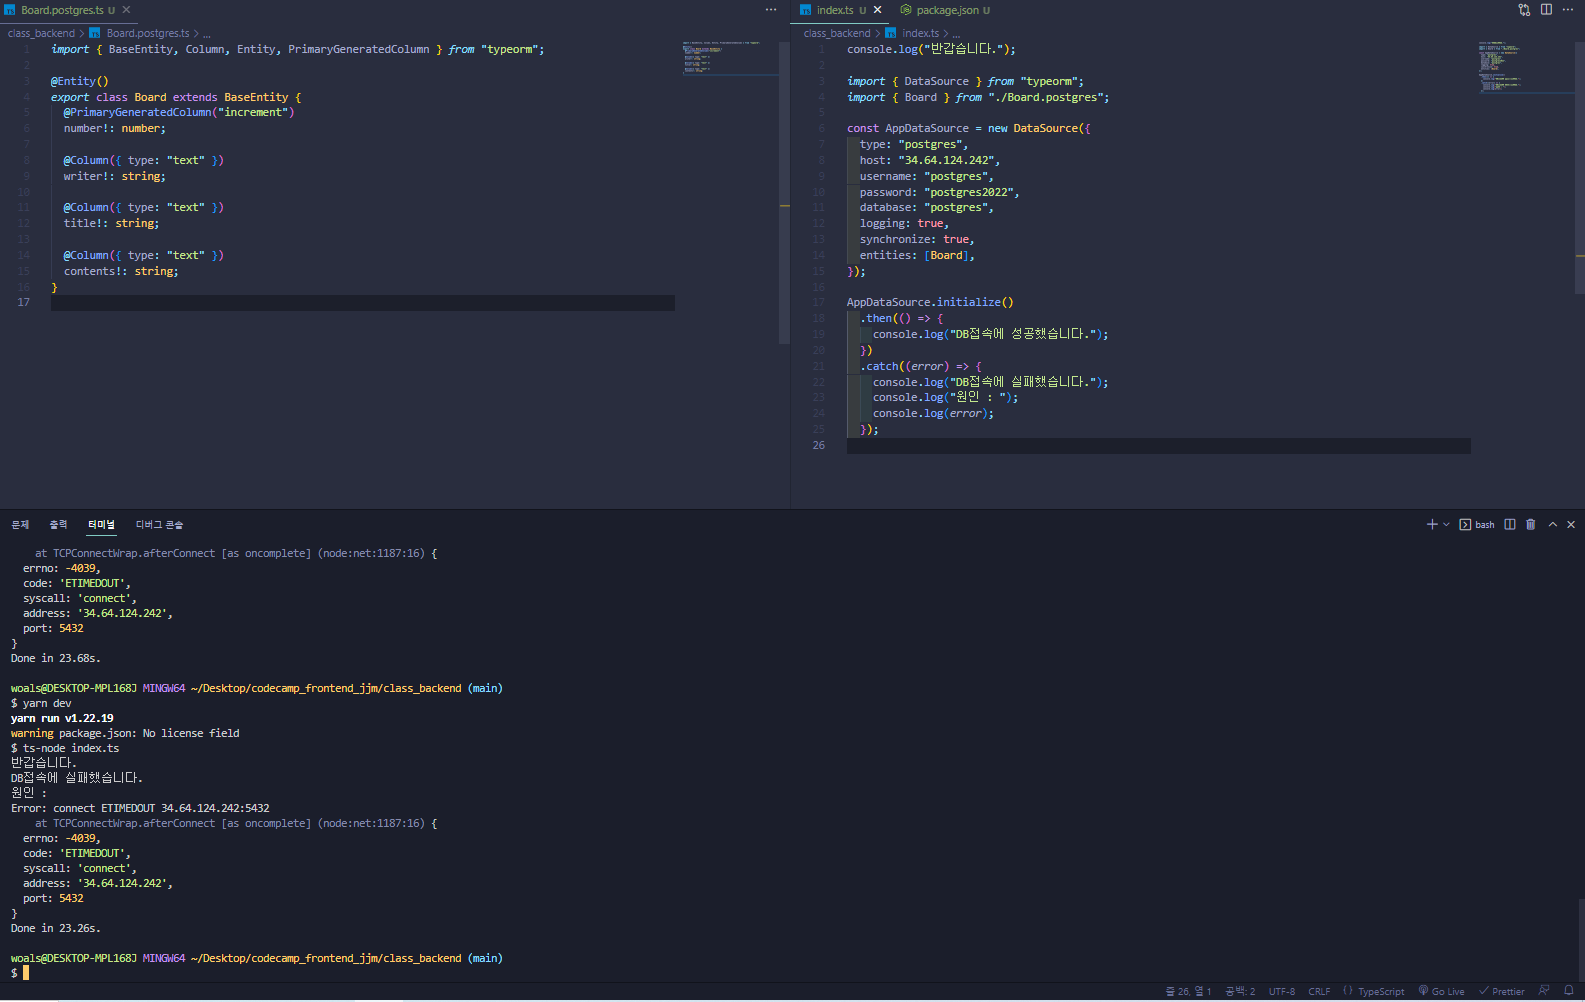Click the class_backend breadcrumb in right editor
Screen dimensions: 1585x1002
point(837,33)
